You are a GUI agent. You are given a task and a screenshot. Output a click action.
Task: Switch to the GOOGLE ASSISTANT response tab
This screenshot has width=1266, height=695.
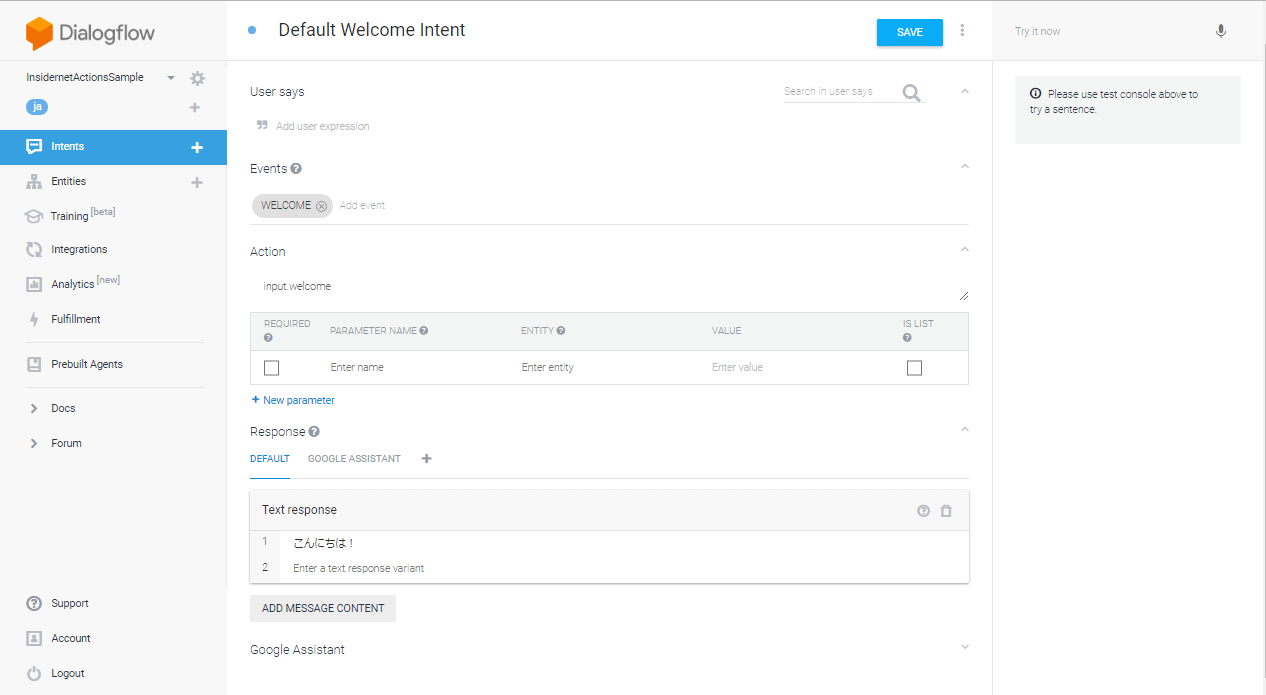click(354, 459)
